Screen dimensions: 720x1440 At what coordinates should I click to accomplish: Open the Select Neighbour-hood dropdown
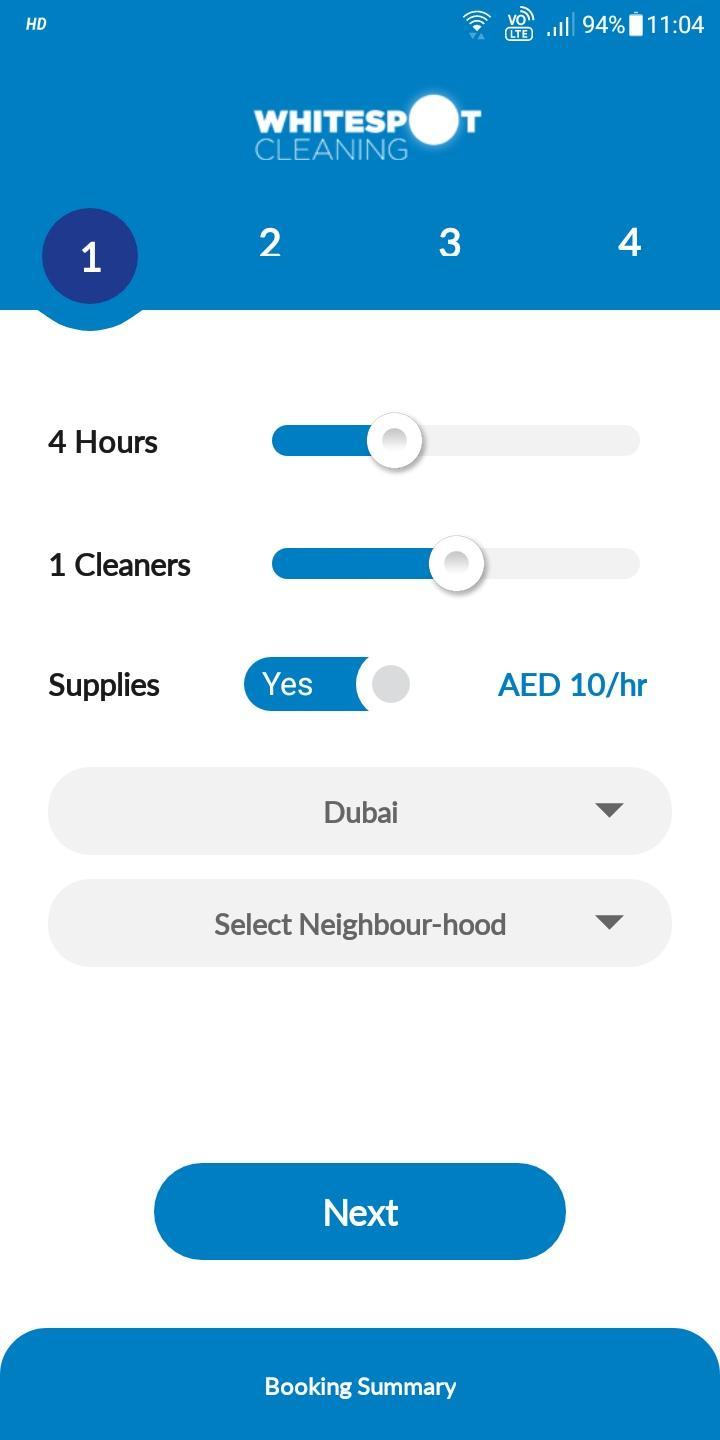360,923
